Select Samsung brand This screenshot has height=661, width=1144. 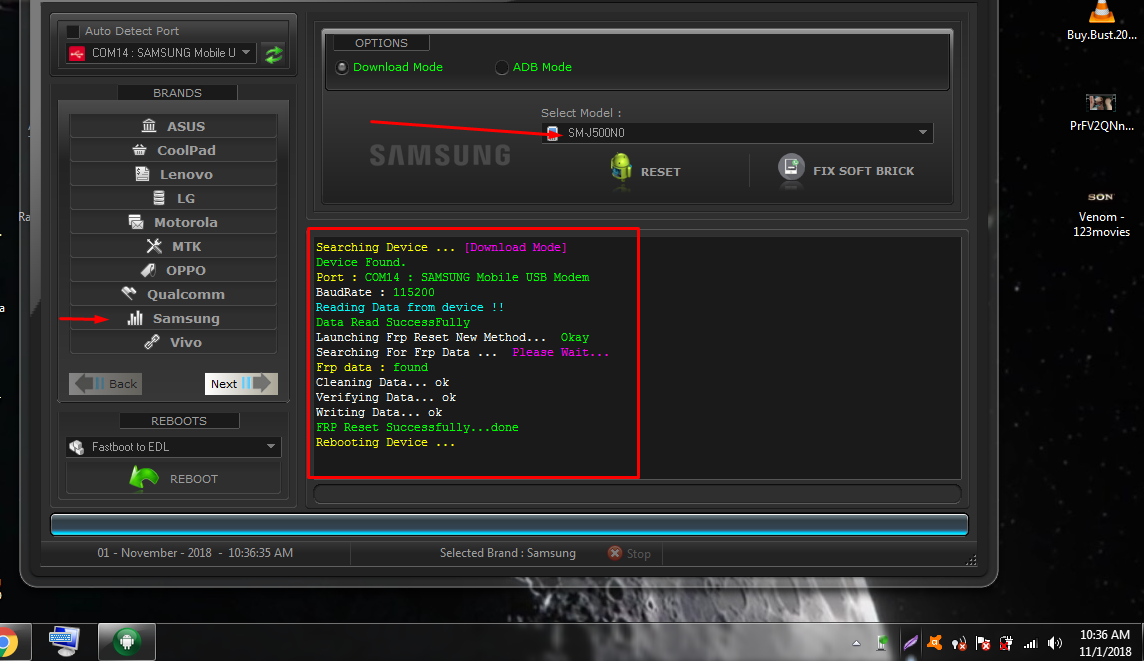[173, 319]
